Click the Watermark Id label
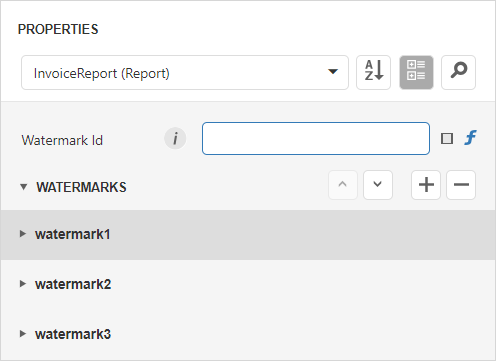The height and width of the screenshot is (361, 496). tap(62, 140)
